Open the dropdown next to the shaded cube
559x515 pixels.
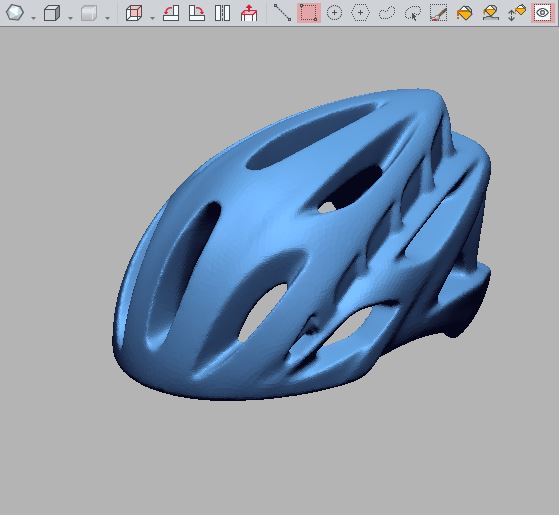107,18
